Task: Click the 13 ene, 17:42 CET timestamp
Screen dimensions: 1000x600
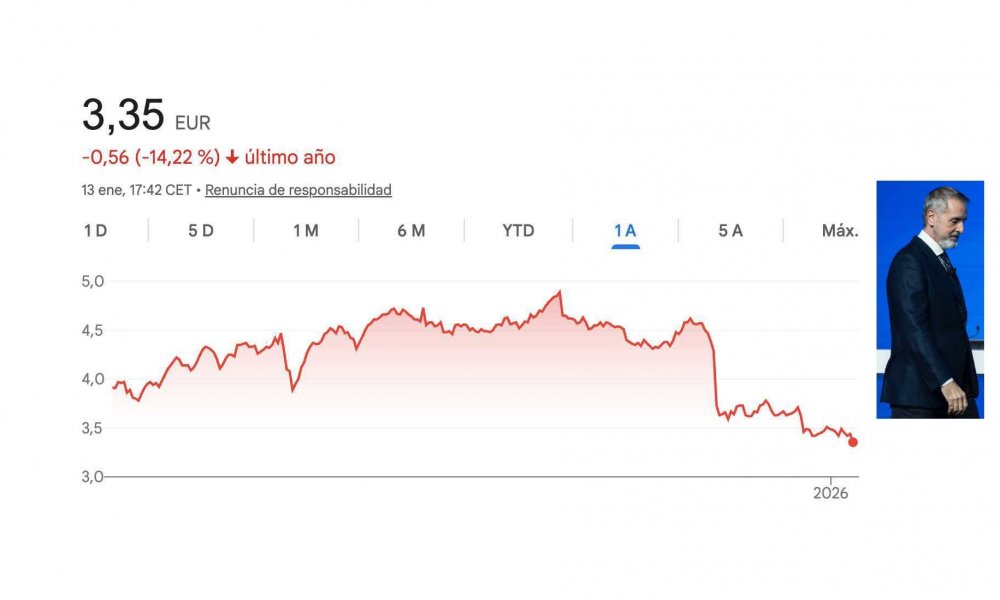Action: click(x=137, y=189)
